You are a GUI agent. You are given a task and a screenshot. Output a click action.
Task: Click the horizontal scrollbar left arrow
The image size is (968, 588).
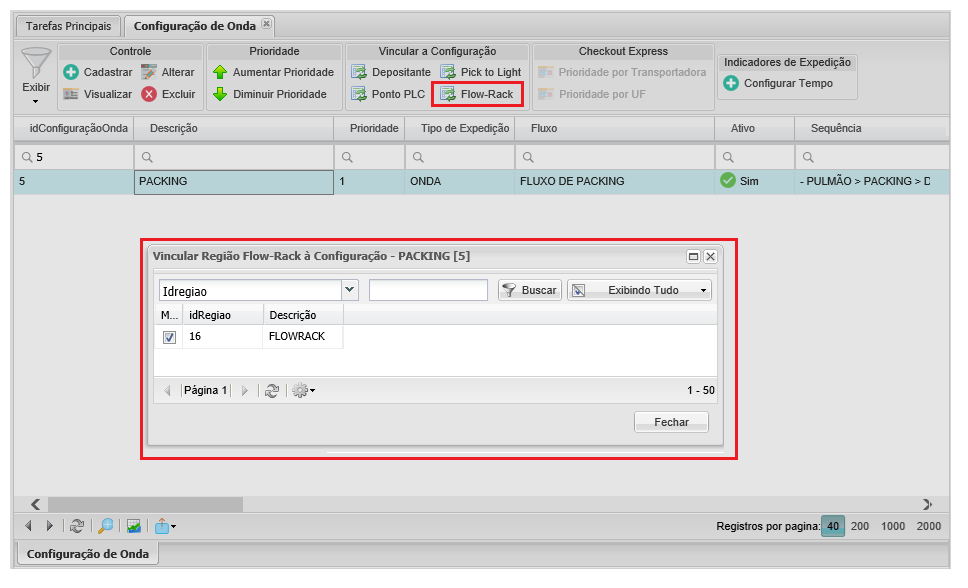[x=35, y=505]
